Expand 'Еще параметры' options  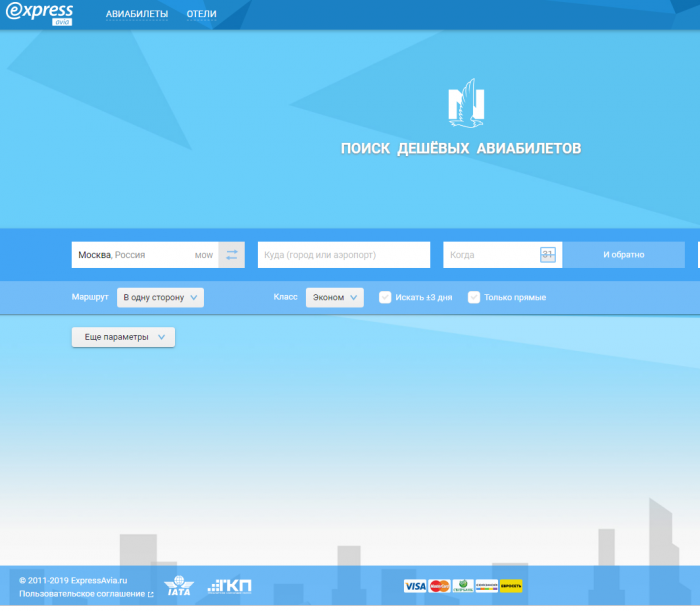123,337
